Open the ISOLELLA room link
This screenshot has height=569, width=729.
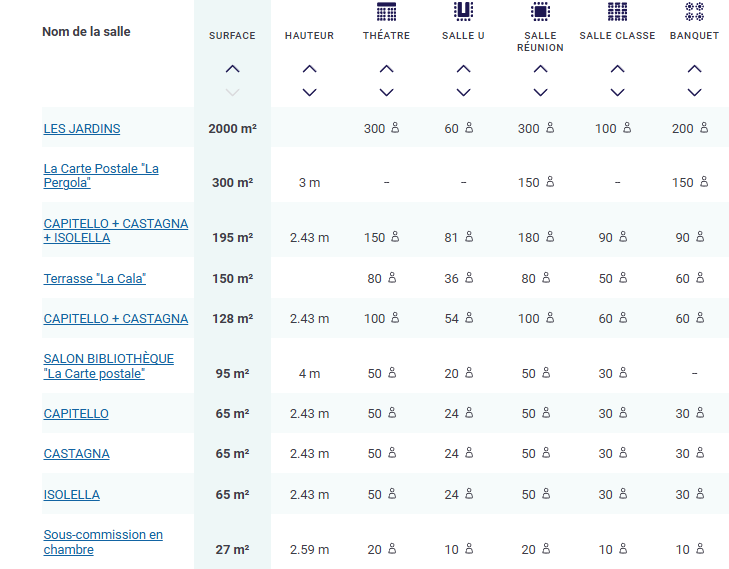point(71,495)
